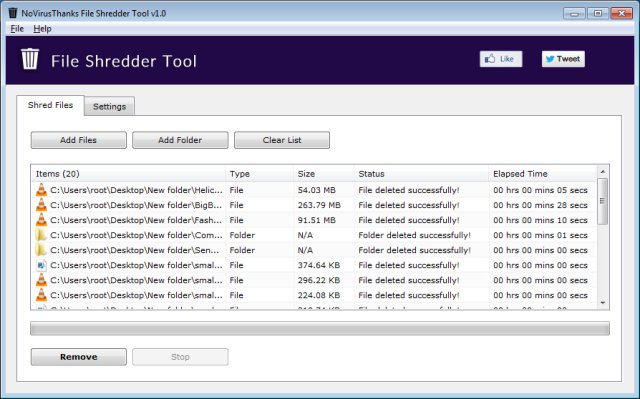640x399 pixels.
Task: Click the Add Folder button
Action: click(180, 140)
